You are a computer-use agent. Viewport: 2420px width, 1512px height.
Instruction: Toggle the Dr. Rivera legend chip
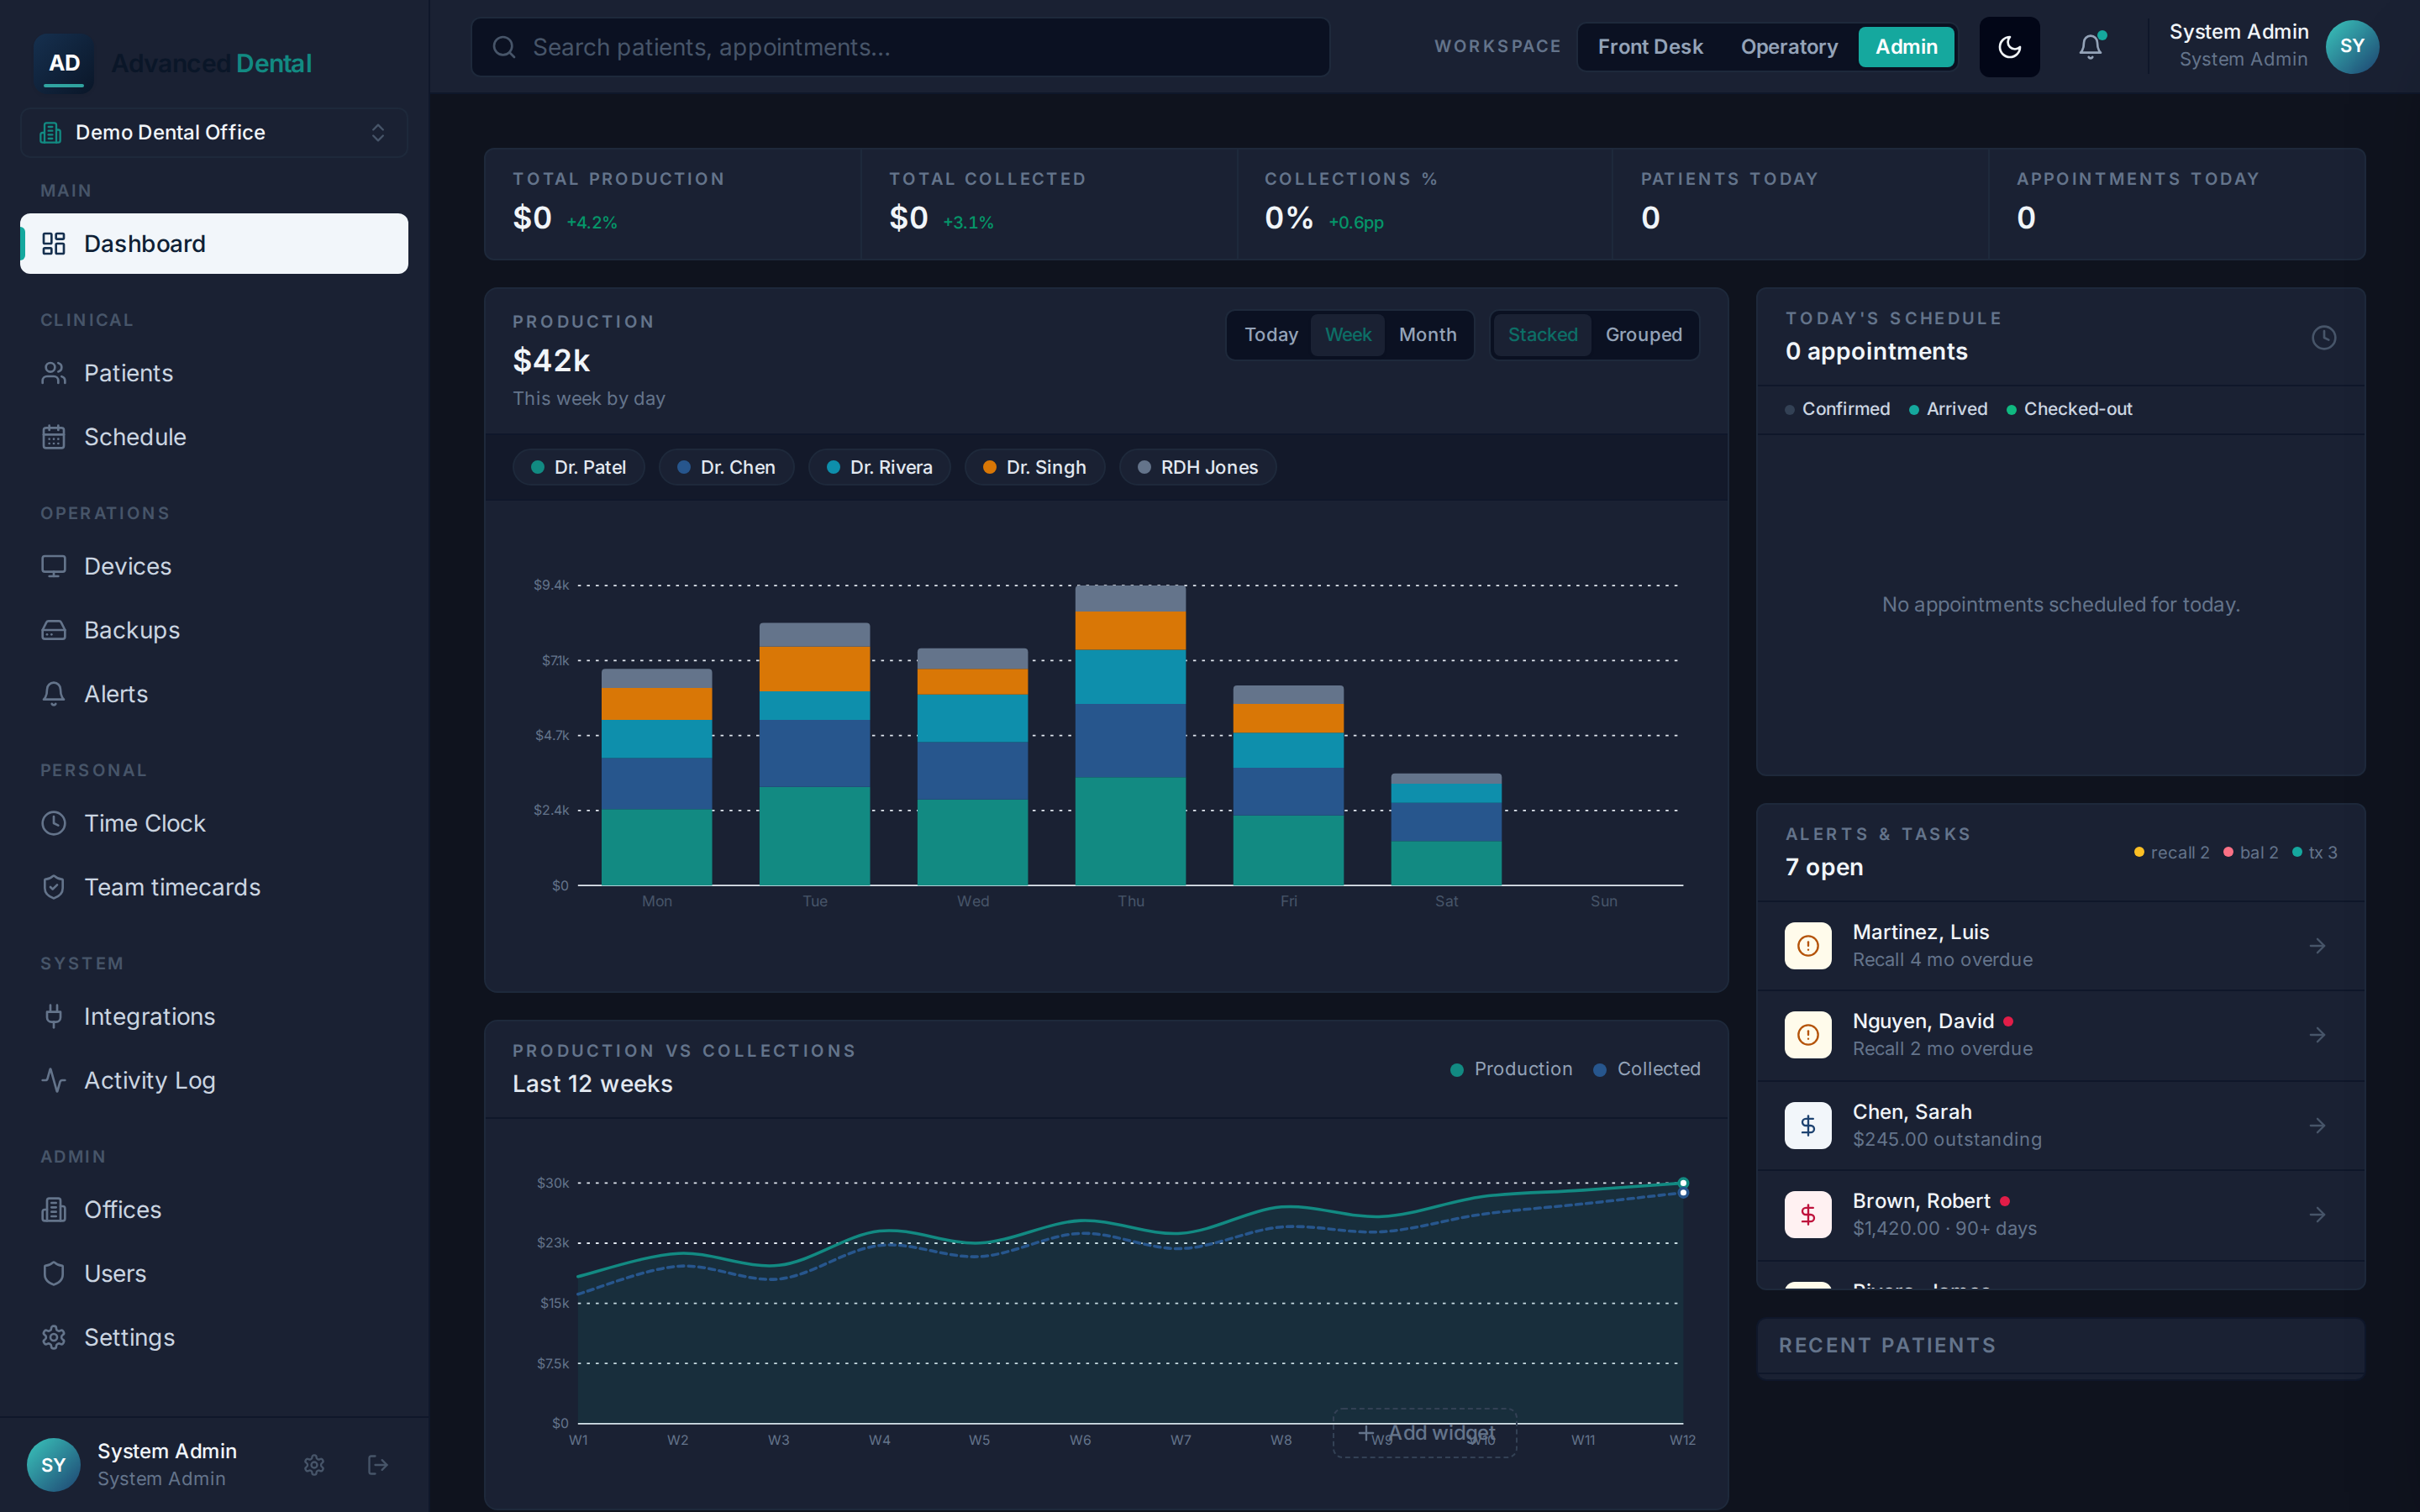[880, 467]
